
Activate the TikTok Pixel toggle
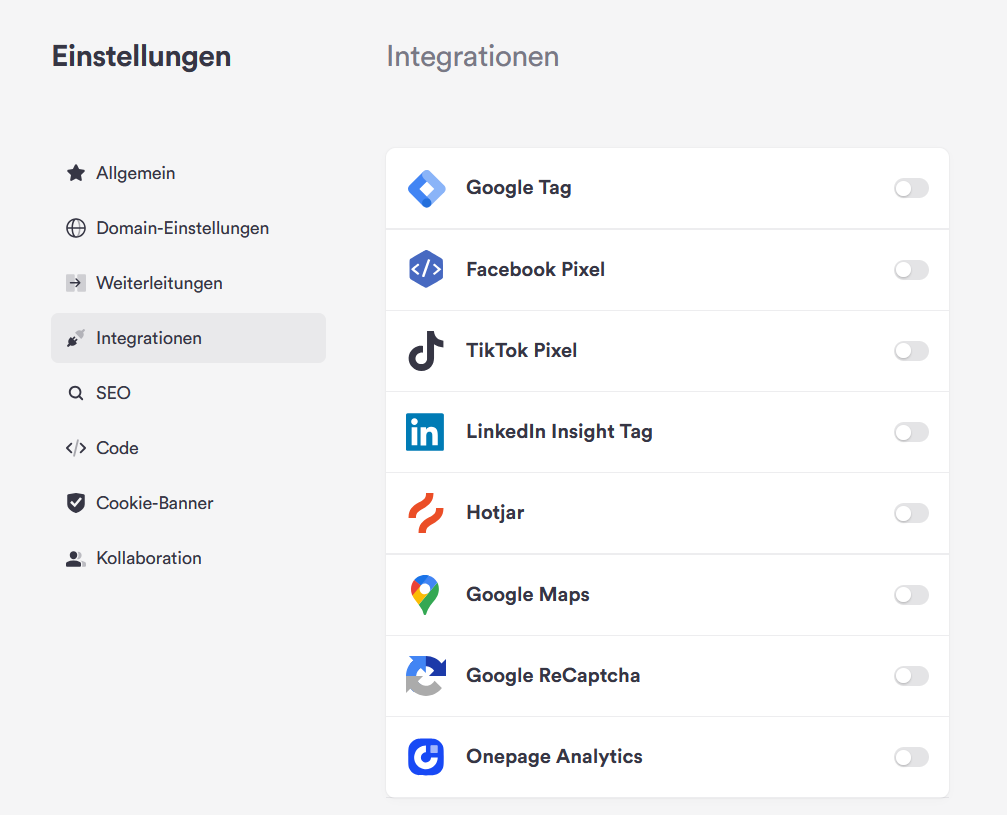(x=911, y=351)
